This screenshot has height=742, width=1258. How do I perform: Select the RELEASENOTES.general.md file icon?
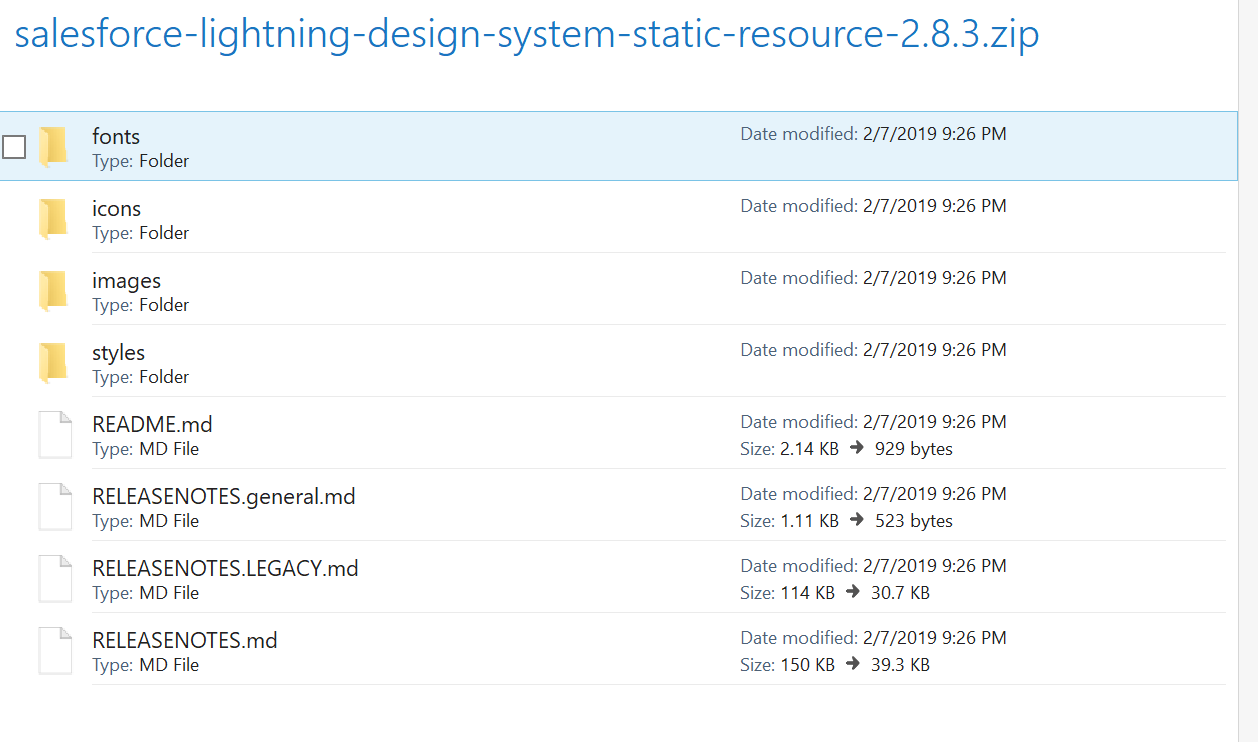point(55,506)
